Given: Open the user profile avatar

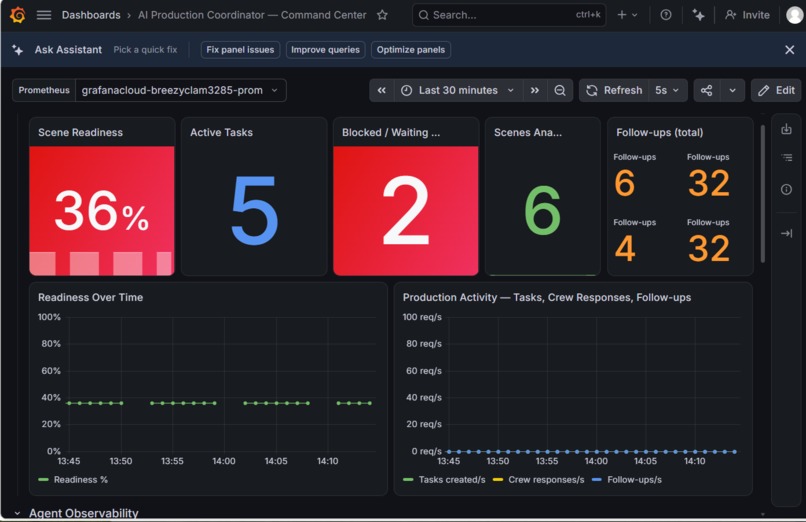Looking at the screenshot, I should 795,15.
